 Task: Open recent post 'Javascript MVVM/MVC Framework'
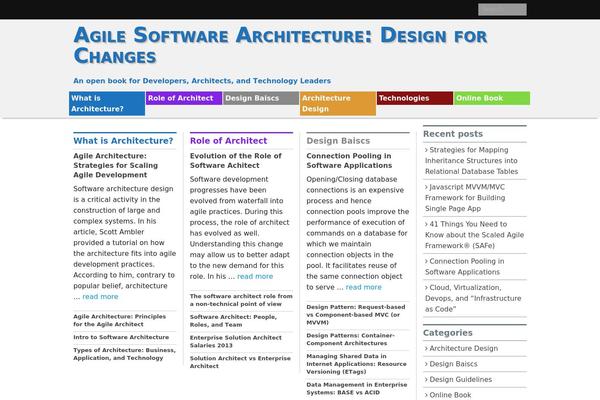click(x=465, y=198)
